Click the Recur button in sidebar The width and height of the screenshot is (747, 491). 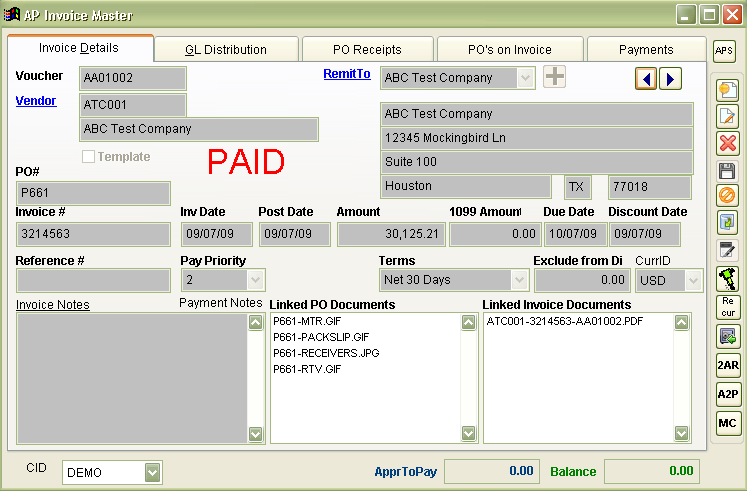[x=728, y=307]
